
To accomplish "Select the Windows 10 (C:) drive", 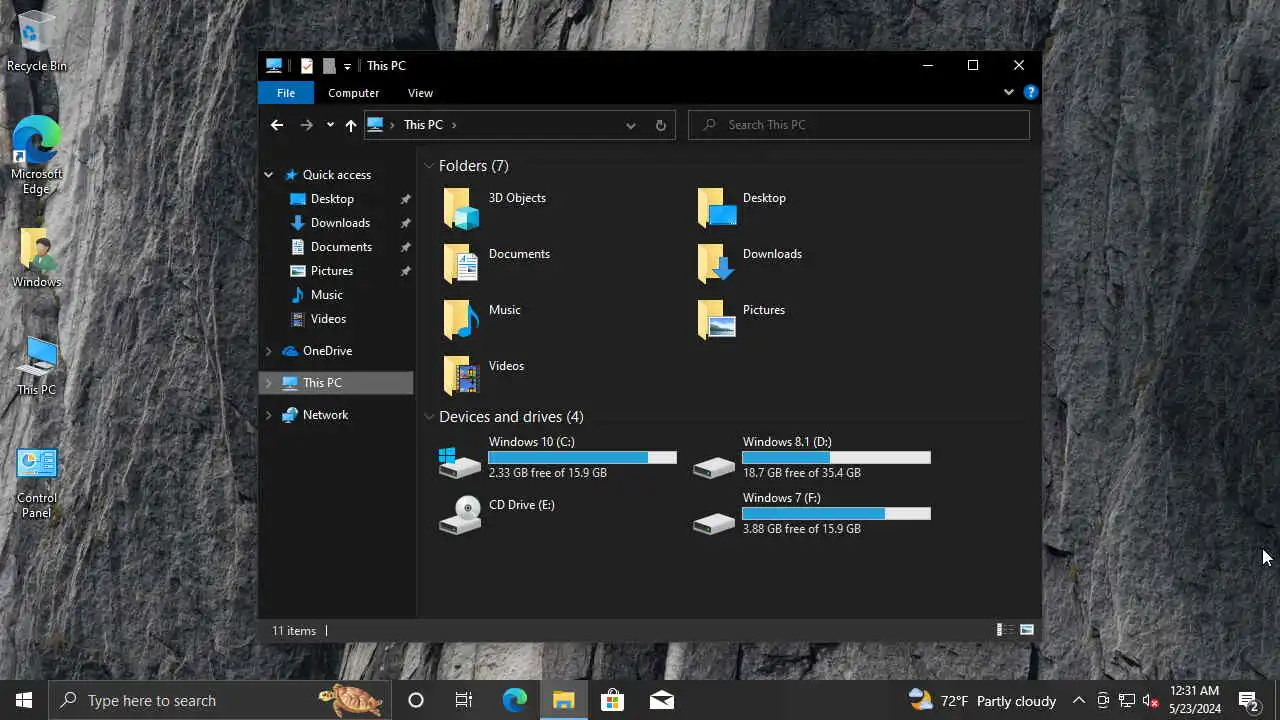I will pos(558,460).
